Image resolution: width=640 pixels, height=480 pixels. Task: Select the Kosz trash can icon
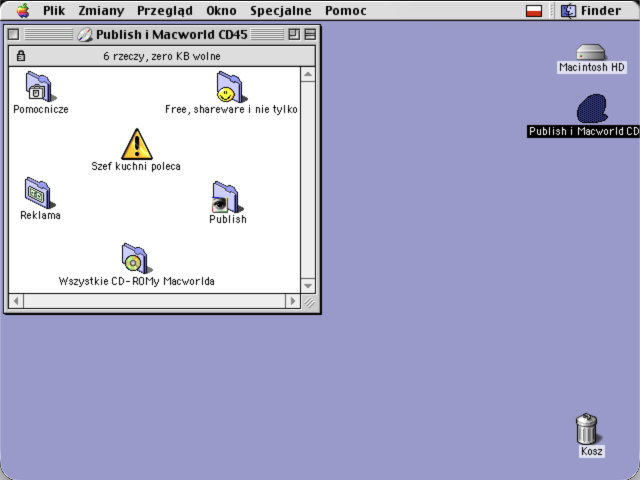587,428
